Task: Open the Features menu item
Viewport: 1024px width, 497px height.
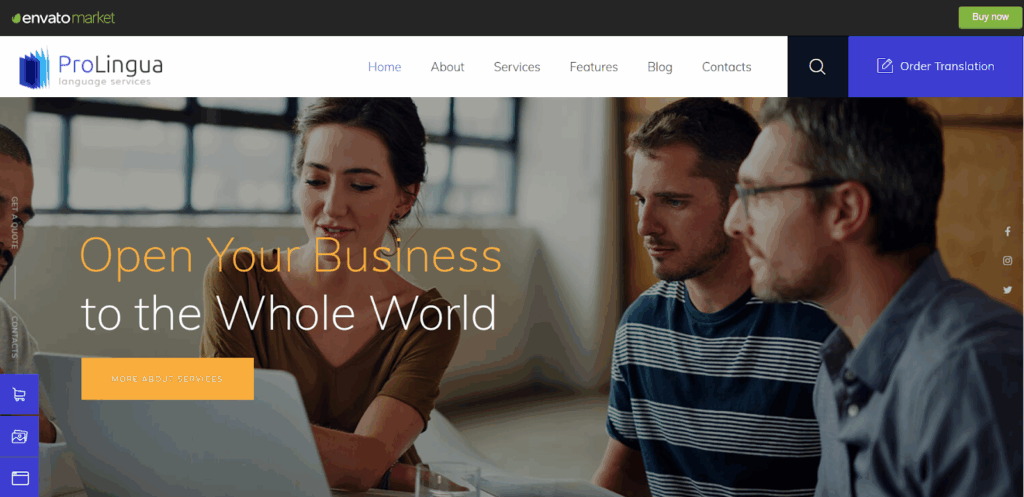Action: (594, 67)
